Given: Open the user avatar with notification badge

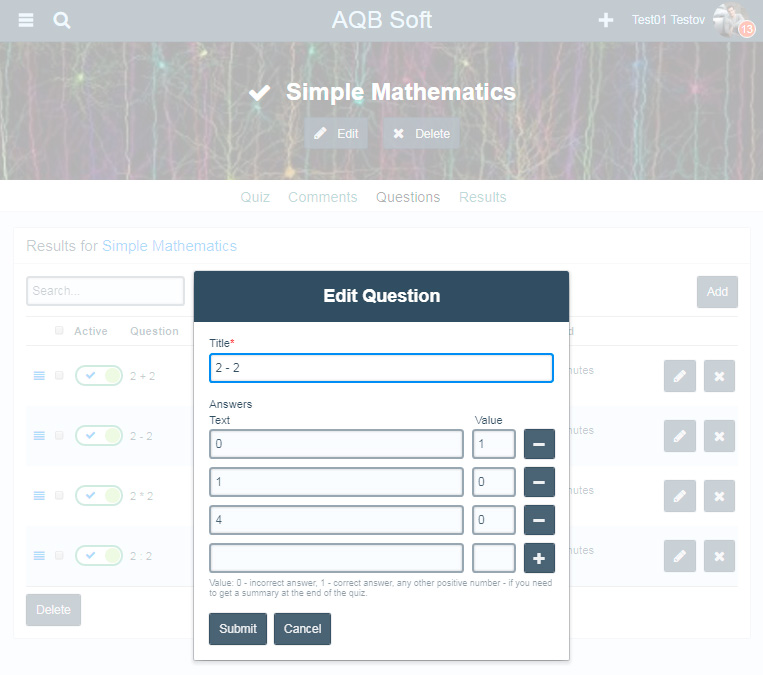Looking at the screenshot, I should (x=733, y=20).
